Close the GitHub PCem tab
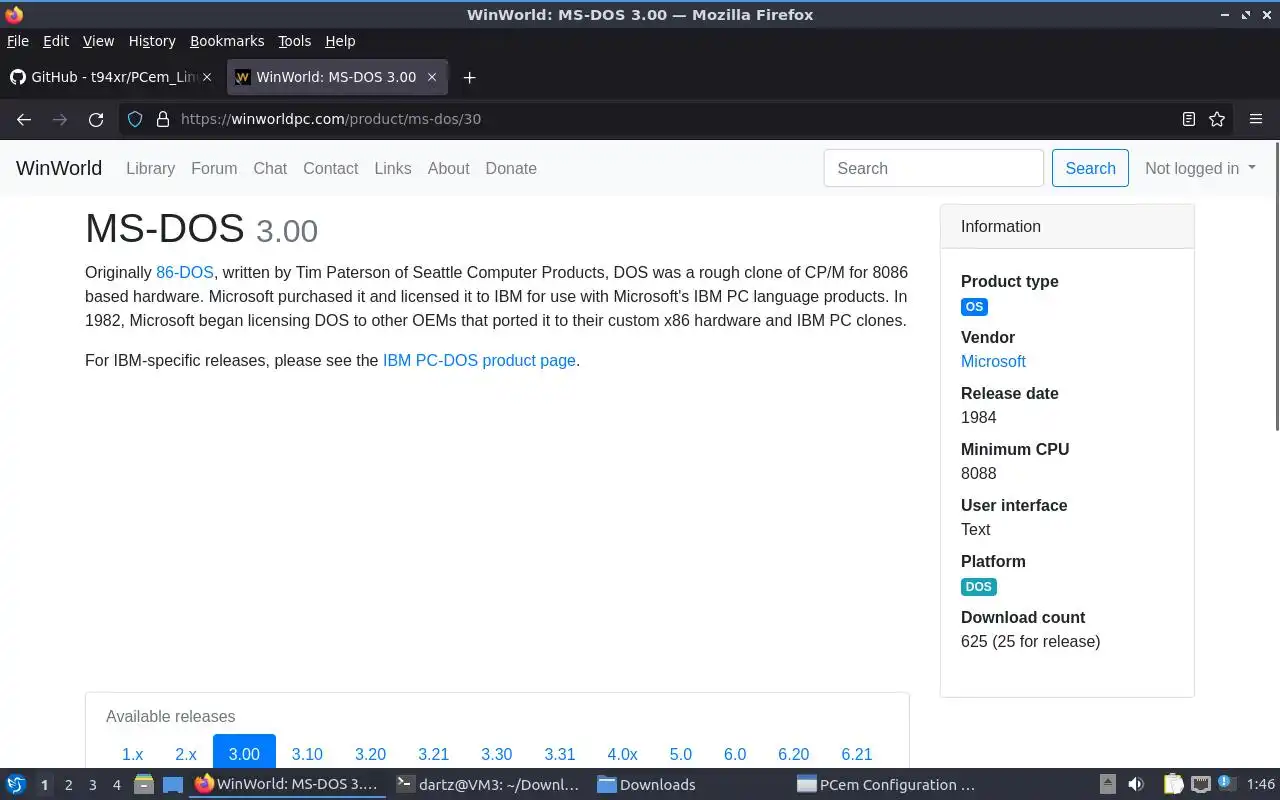Screen dimensions: 1280x800 pos(208,77)
